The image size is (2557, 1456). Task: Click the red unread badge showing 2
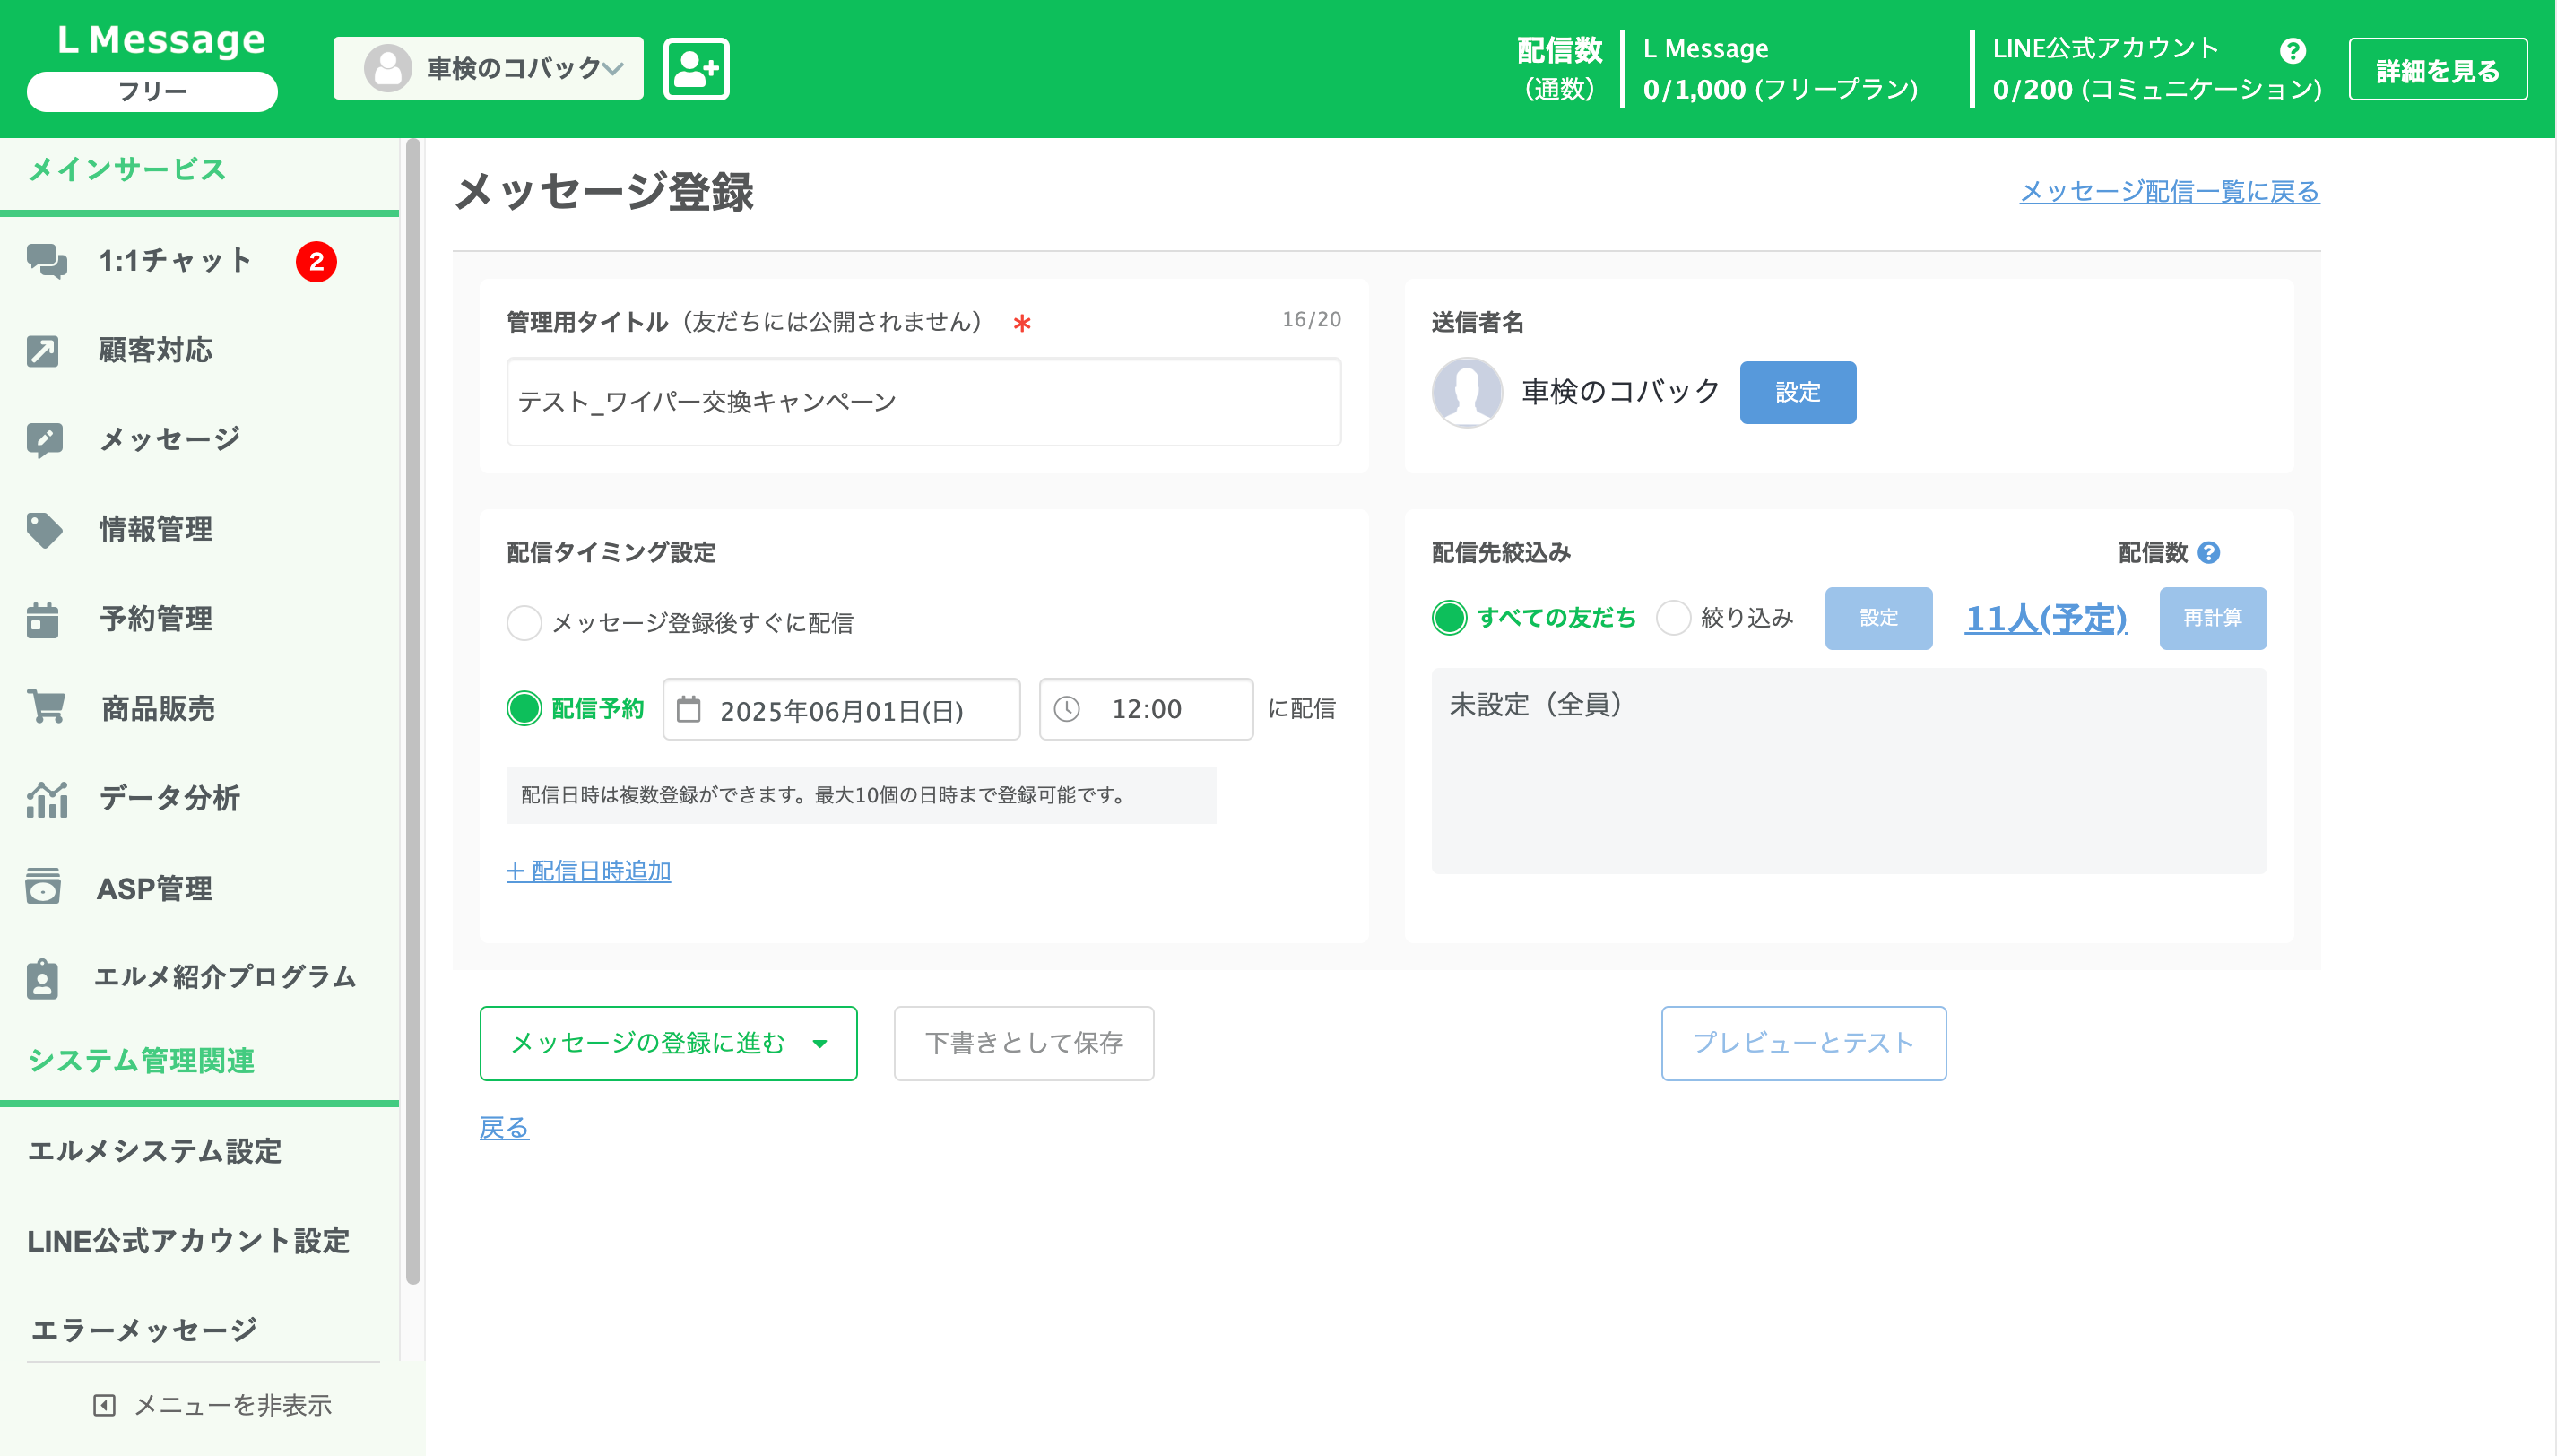316,262
